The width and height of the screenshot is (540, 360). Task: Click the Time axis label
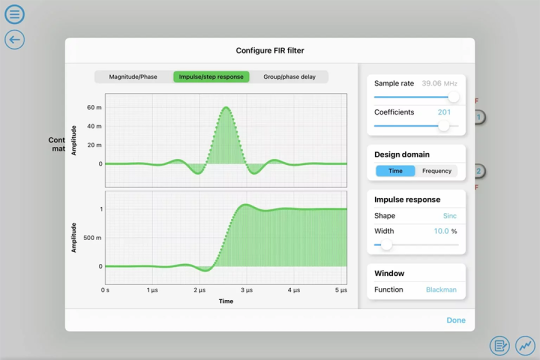[x=226, y=301]
